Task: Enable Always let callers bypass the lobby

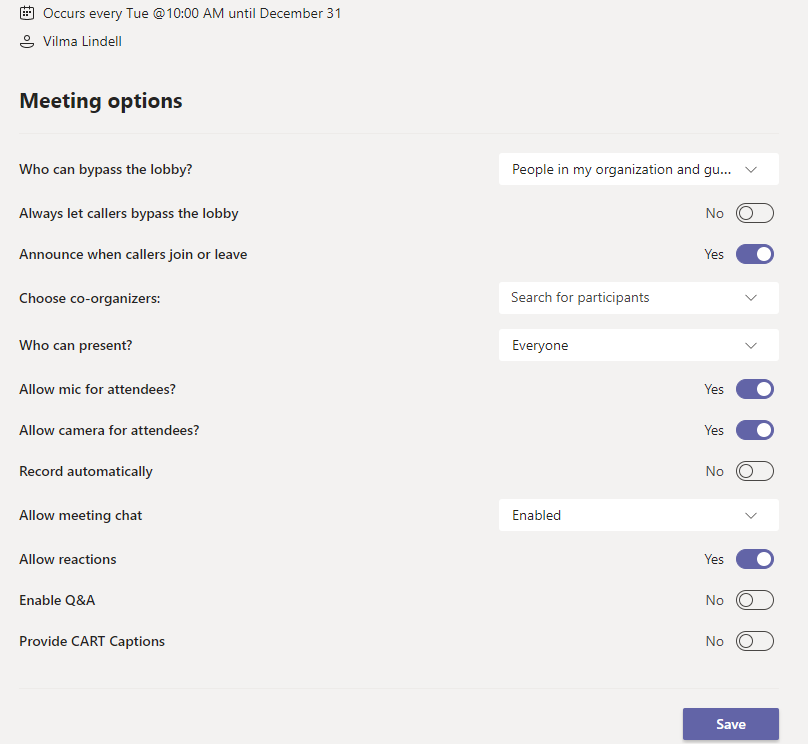Action: 754,213
